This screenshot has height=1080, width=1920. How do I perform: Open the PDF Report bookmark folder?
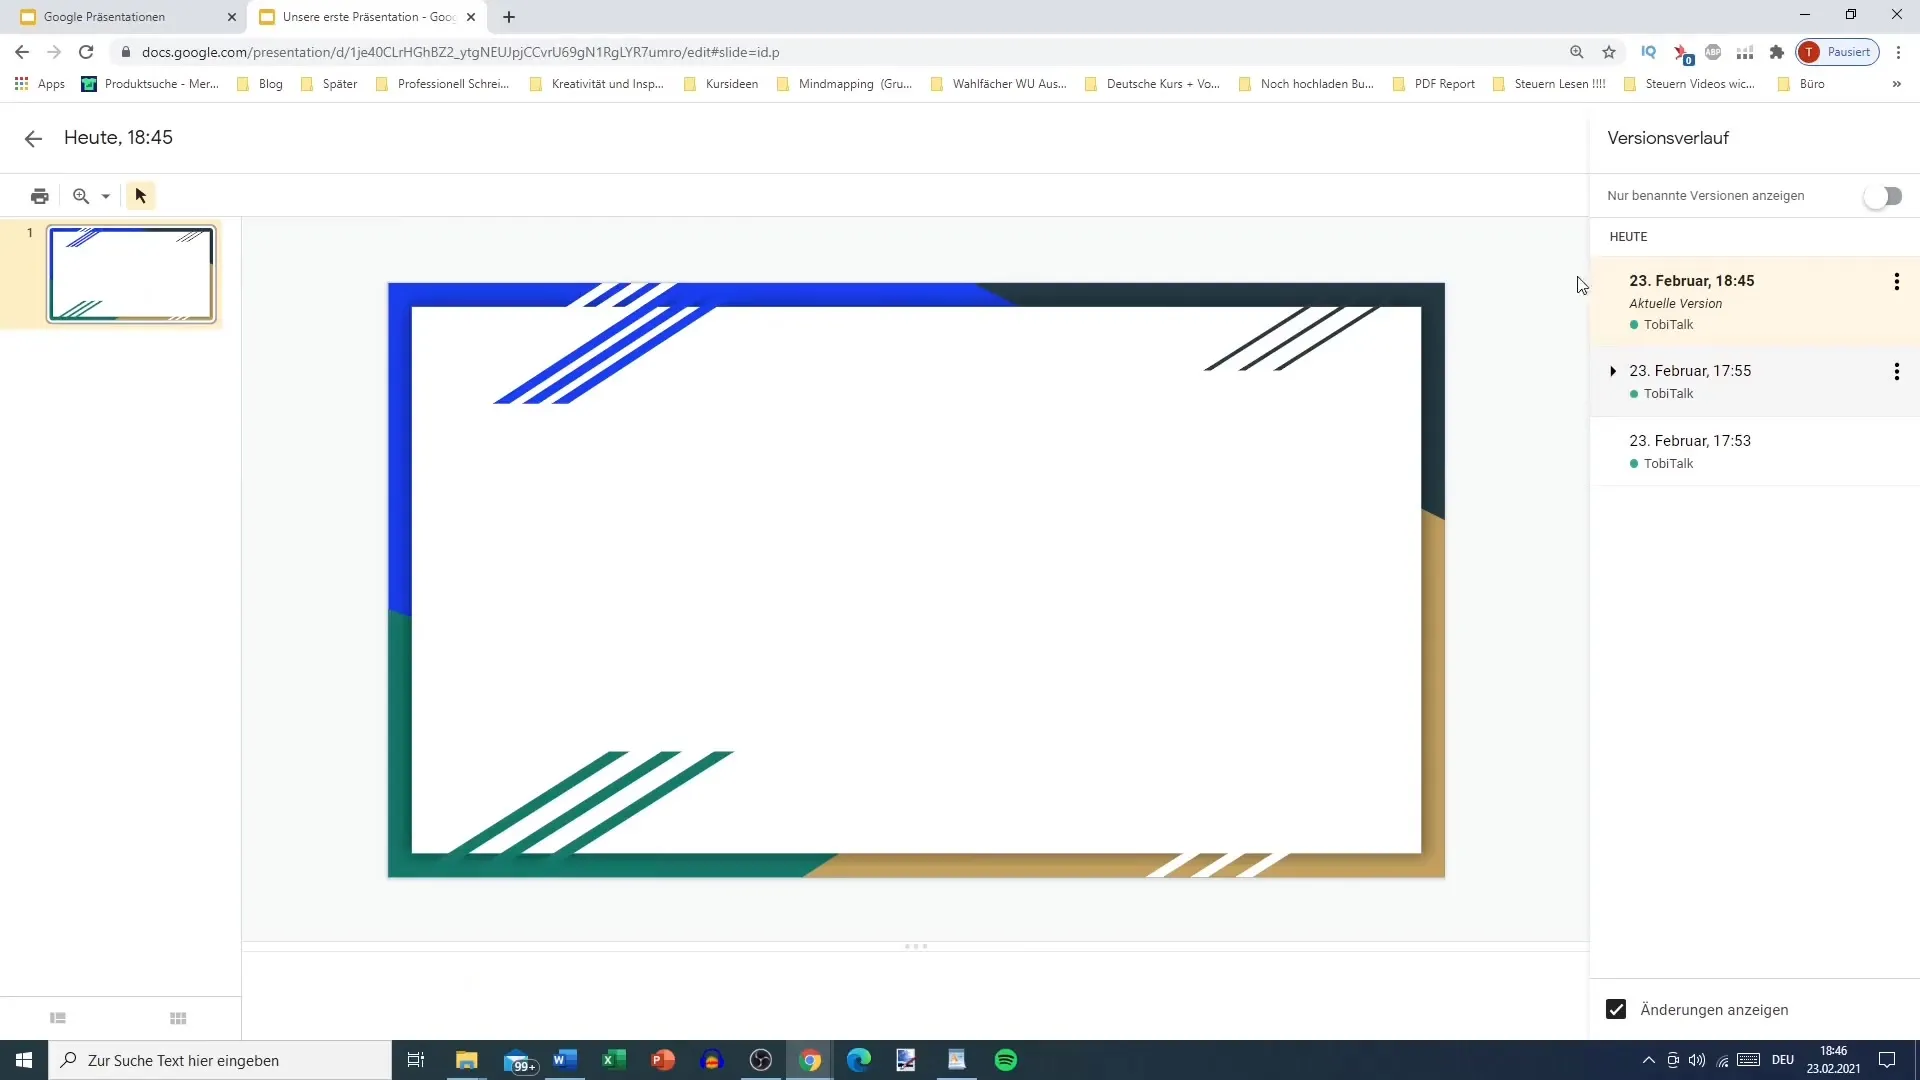tap(1434, 84)
